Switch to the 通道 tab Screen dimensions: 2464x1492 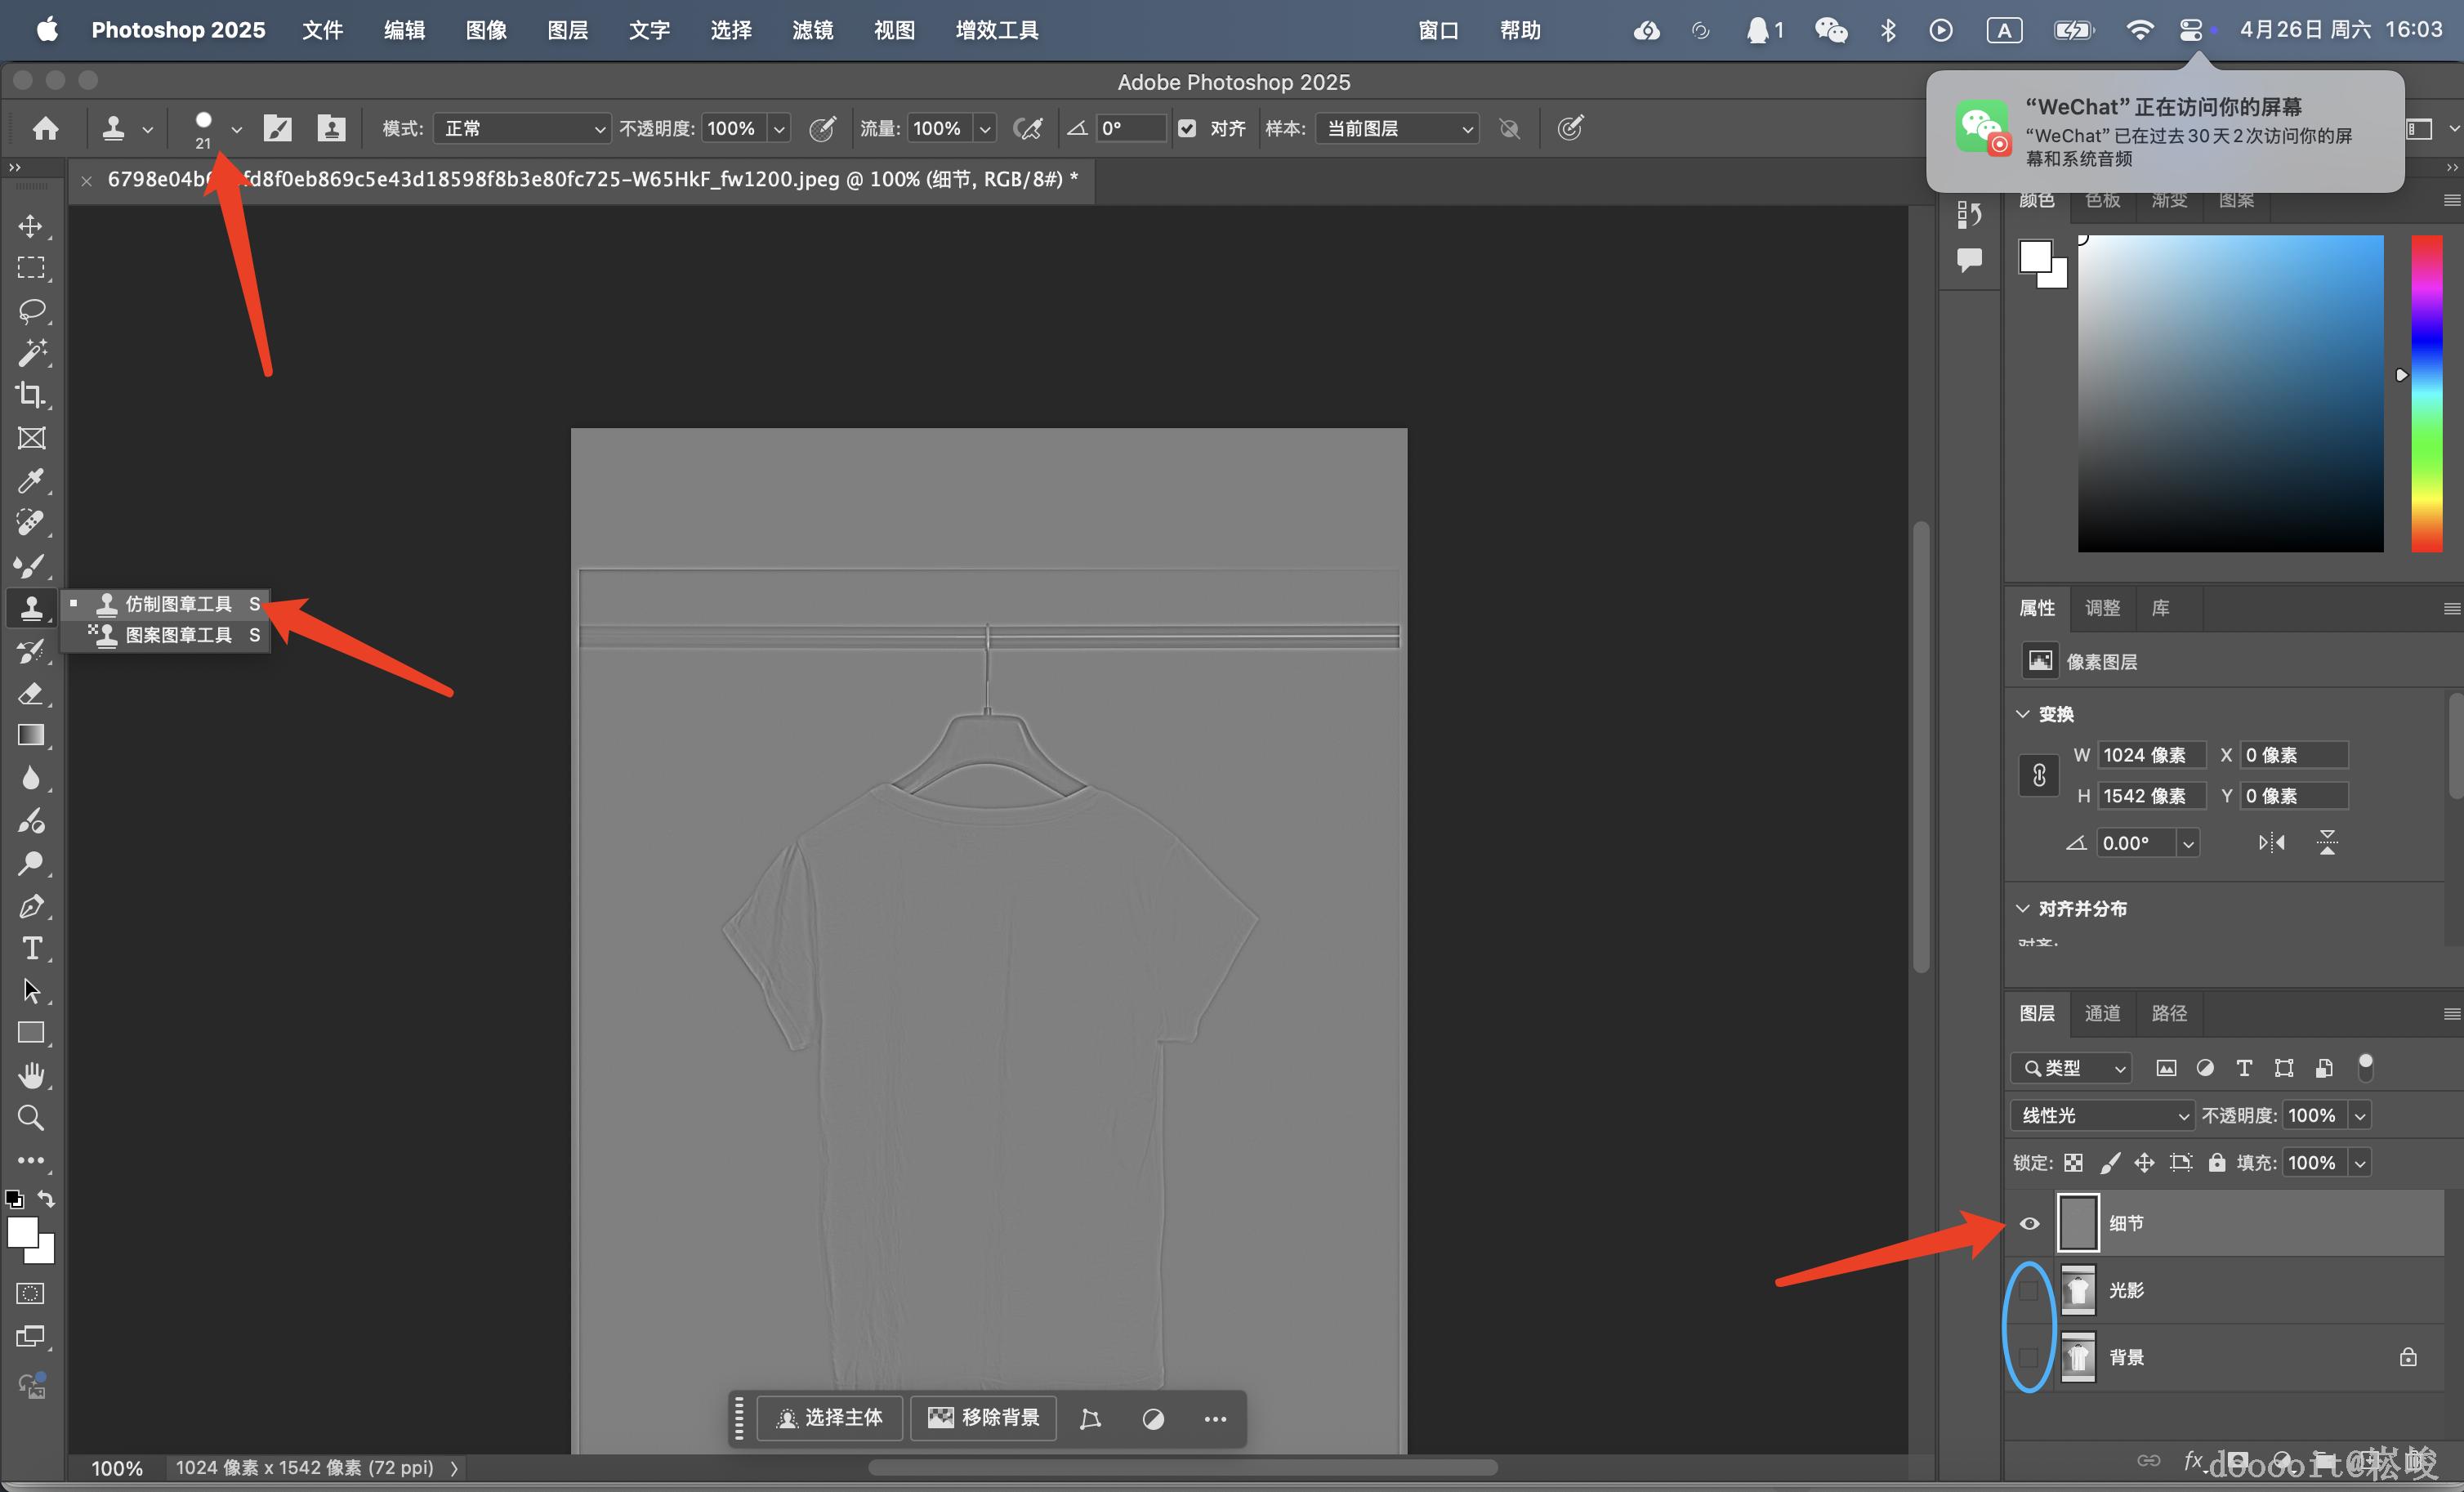click(x=2102, y=1013)
